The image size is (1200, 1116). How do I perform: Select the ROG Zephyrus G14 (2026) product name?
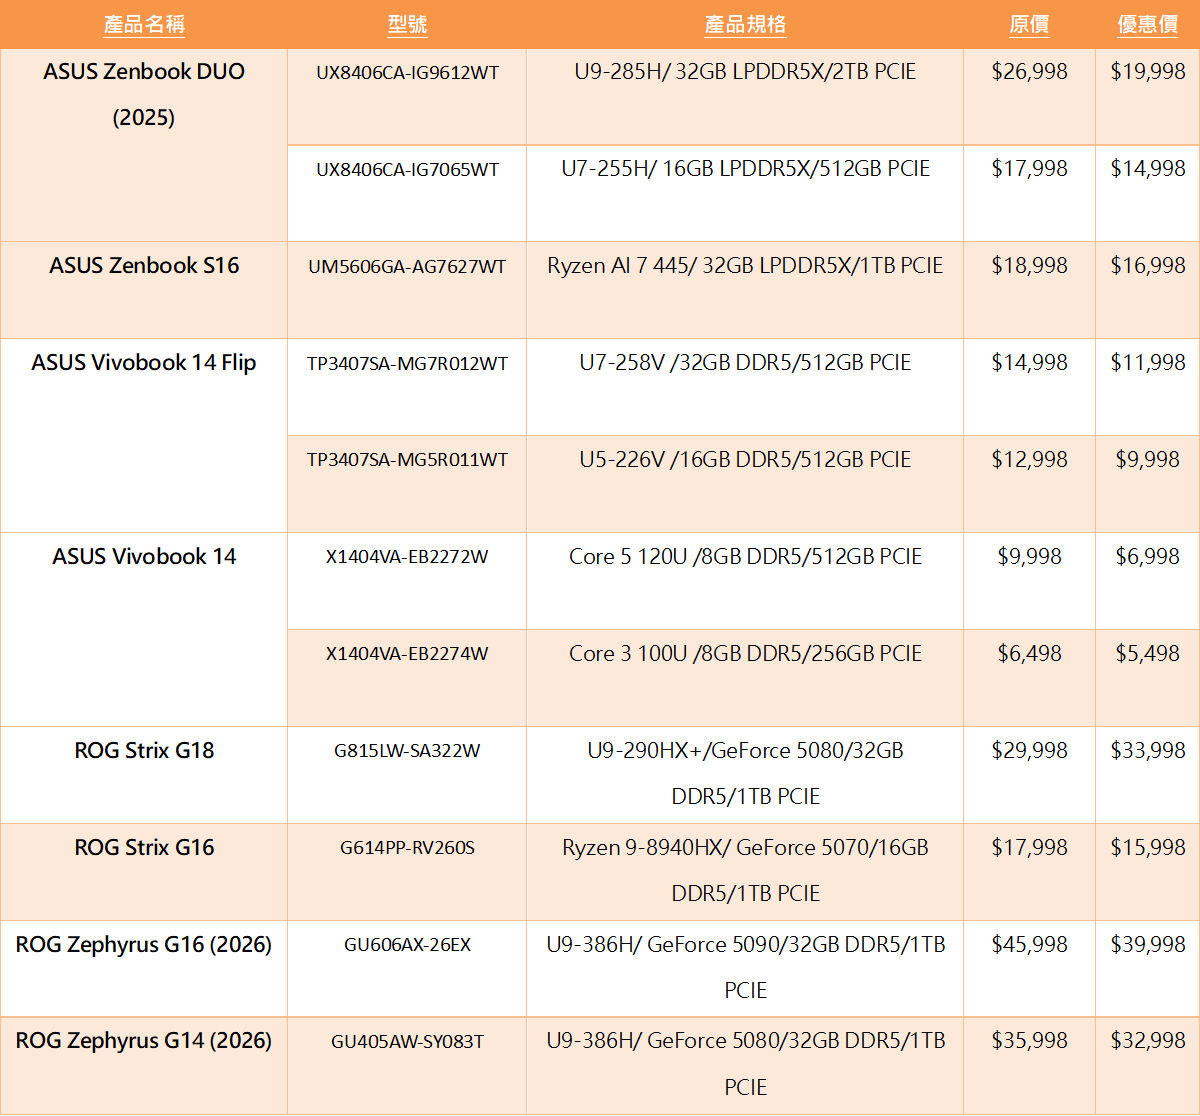[144, 1041]
